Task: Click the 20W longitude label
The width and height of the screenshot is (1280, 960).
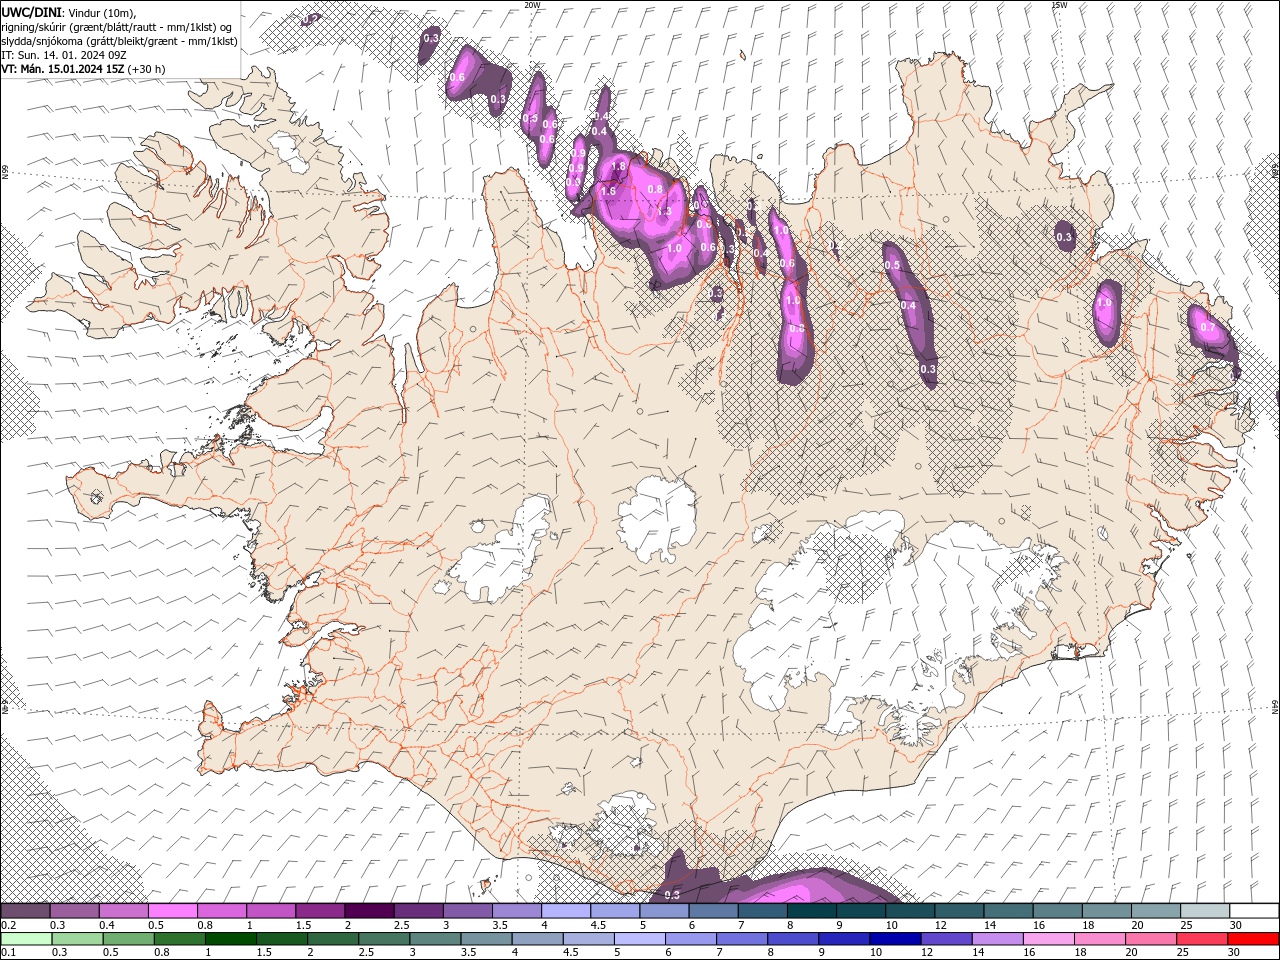Action: pos(532,5)
